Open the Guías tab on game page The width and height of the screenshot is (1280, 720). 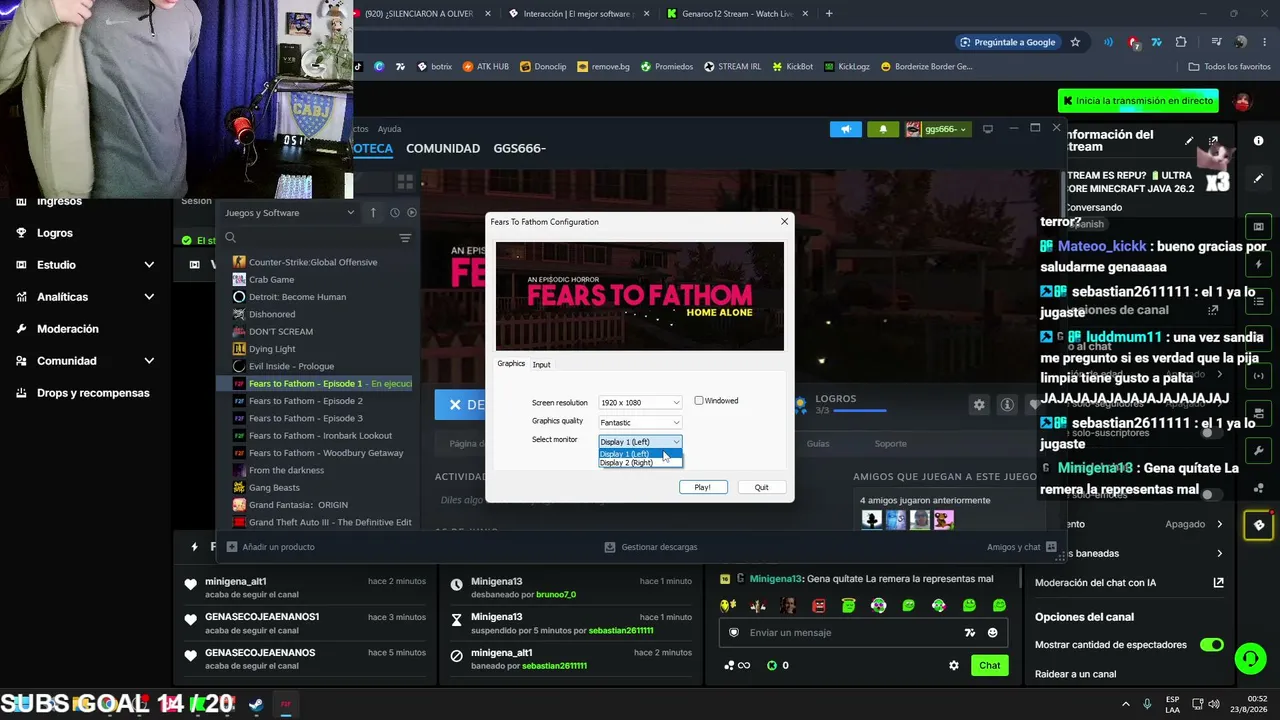coord(818,443)
